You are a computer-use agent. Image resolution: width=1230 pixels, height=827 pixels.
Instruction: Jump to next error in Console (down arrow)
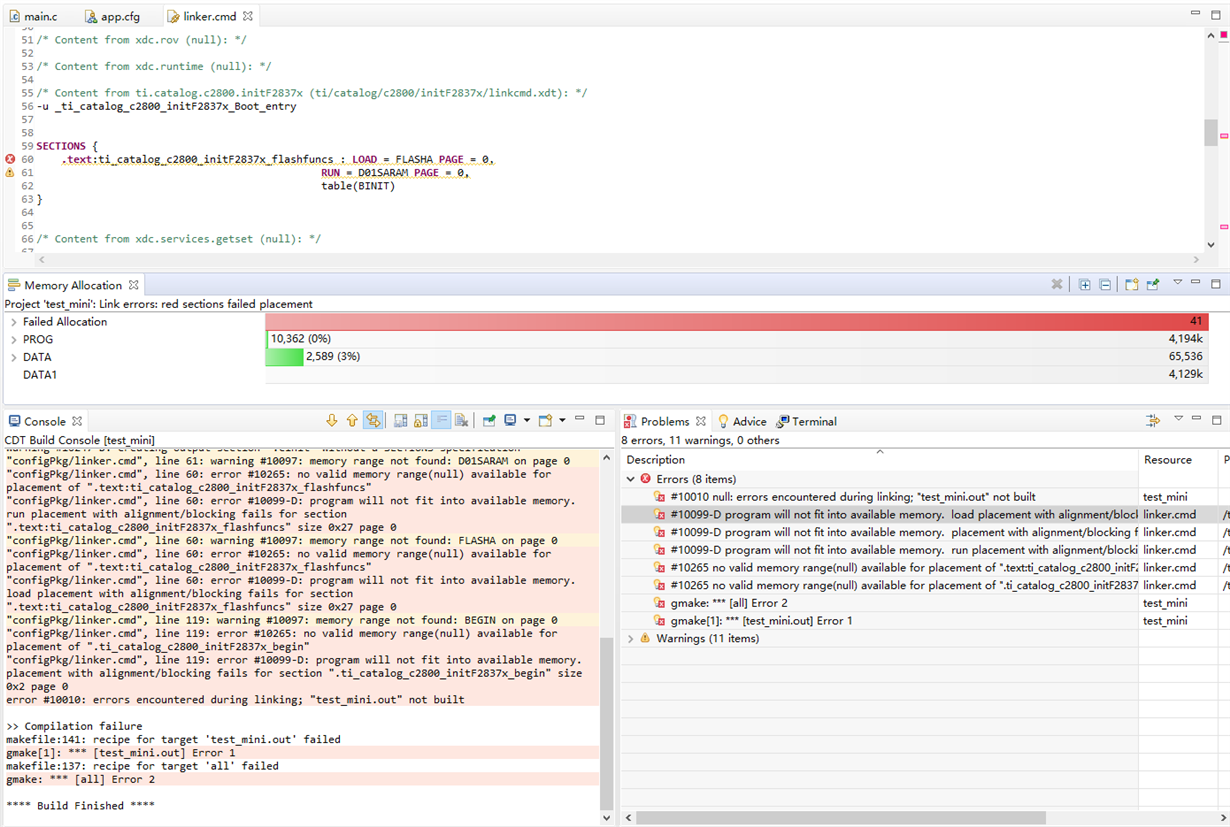point(332,421)
